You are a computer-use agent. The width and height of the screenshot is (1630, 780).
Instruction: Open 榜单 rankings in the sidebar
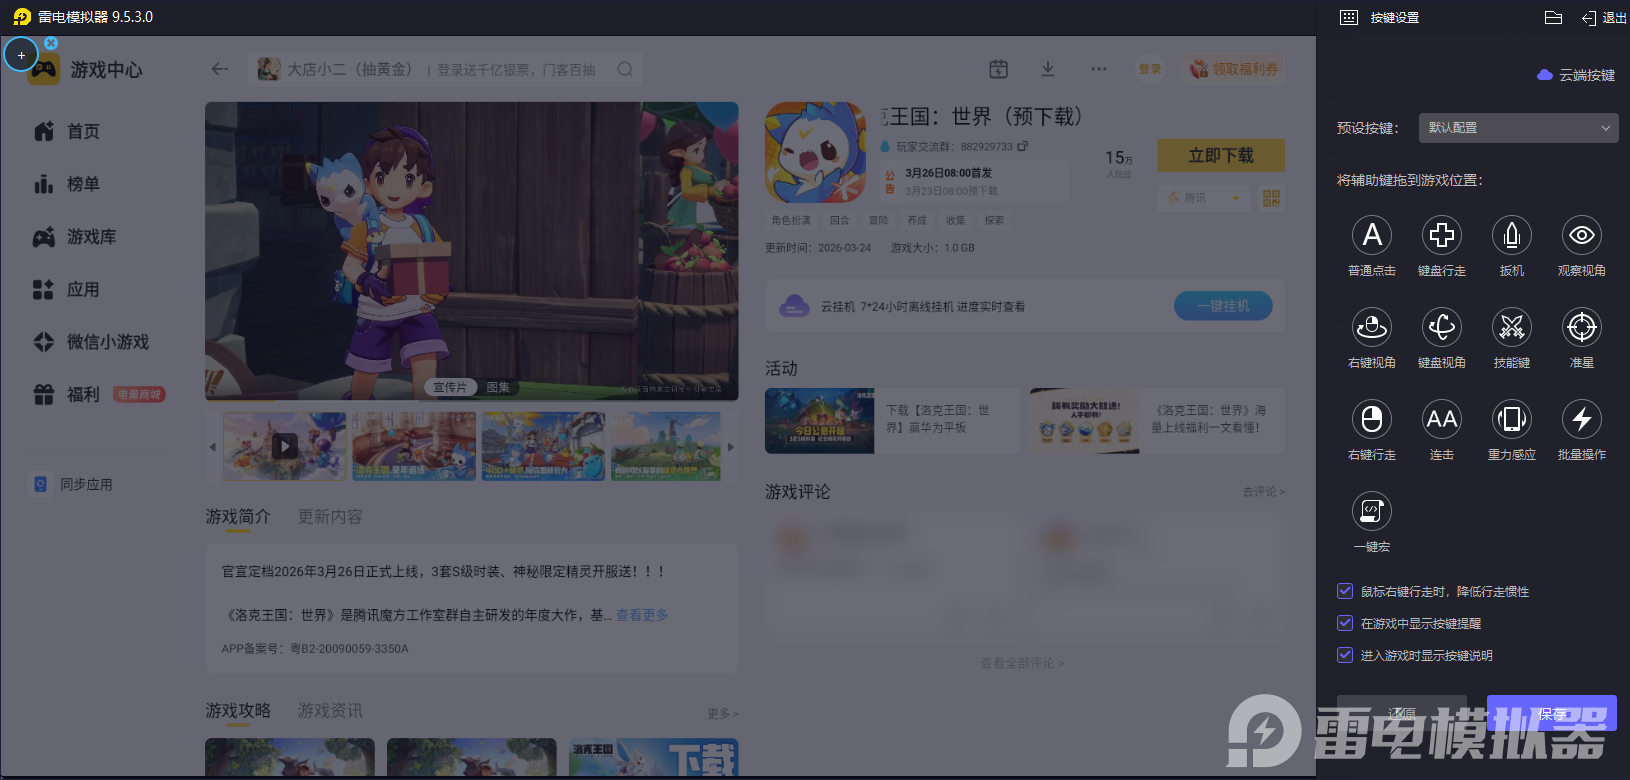[x=67, y=184]
